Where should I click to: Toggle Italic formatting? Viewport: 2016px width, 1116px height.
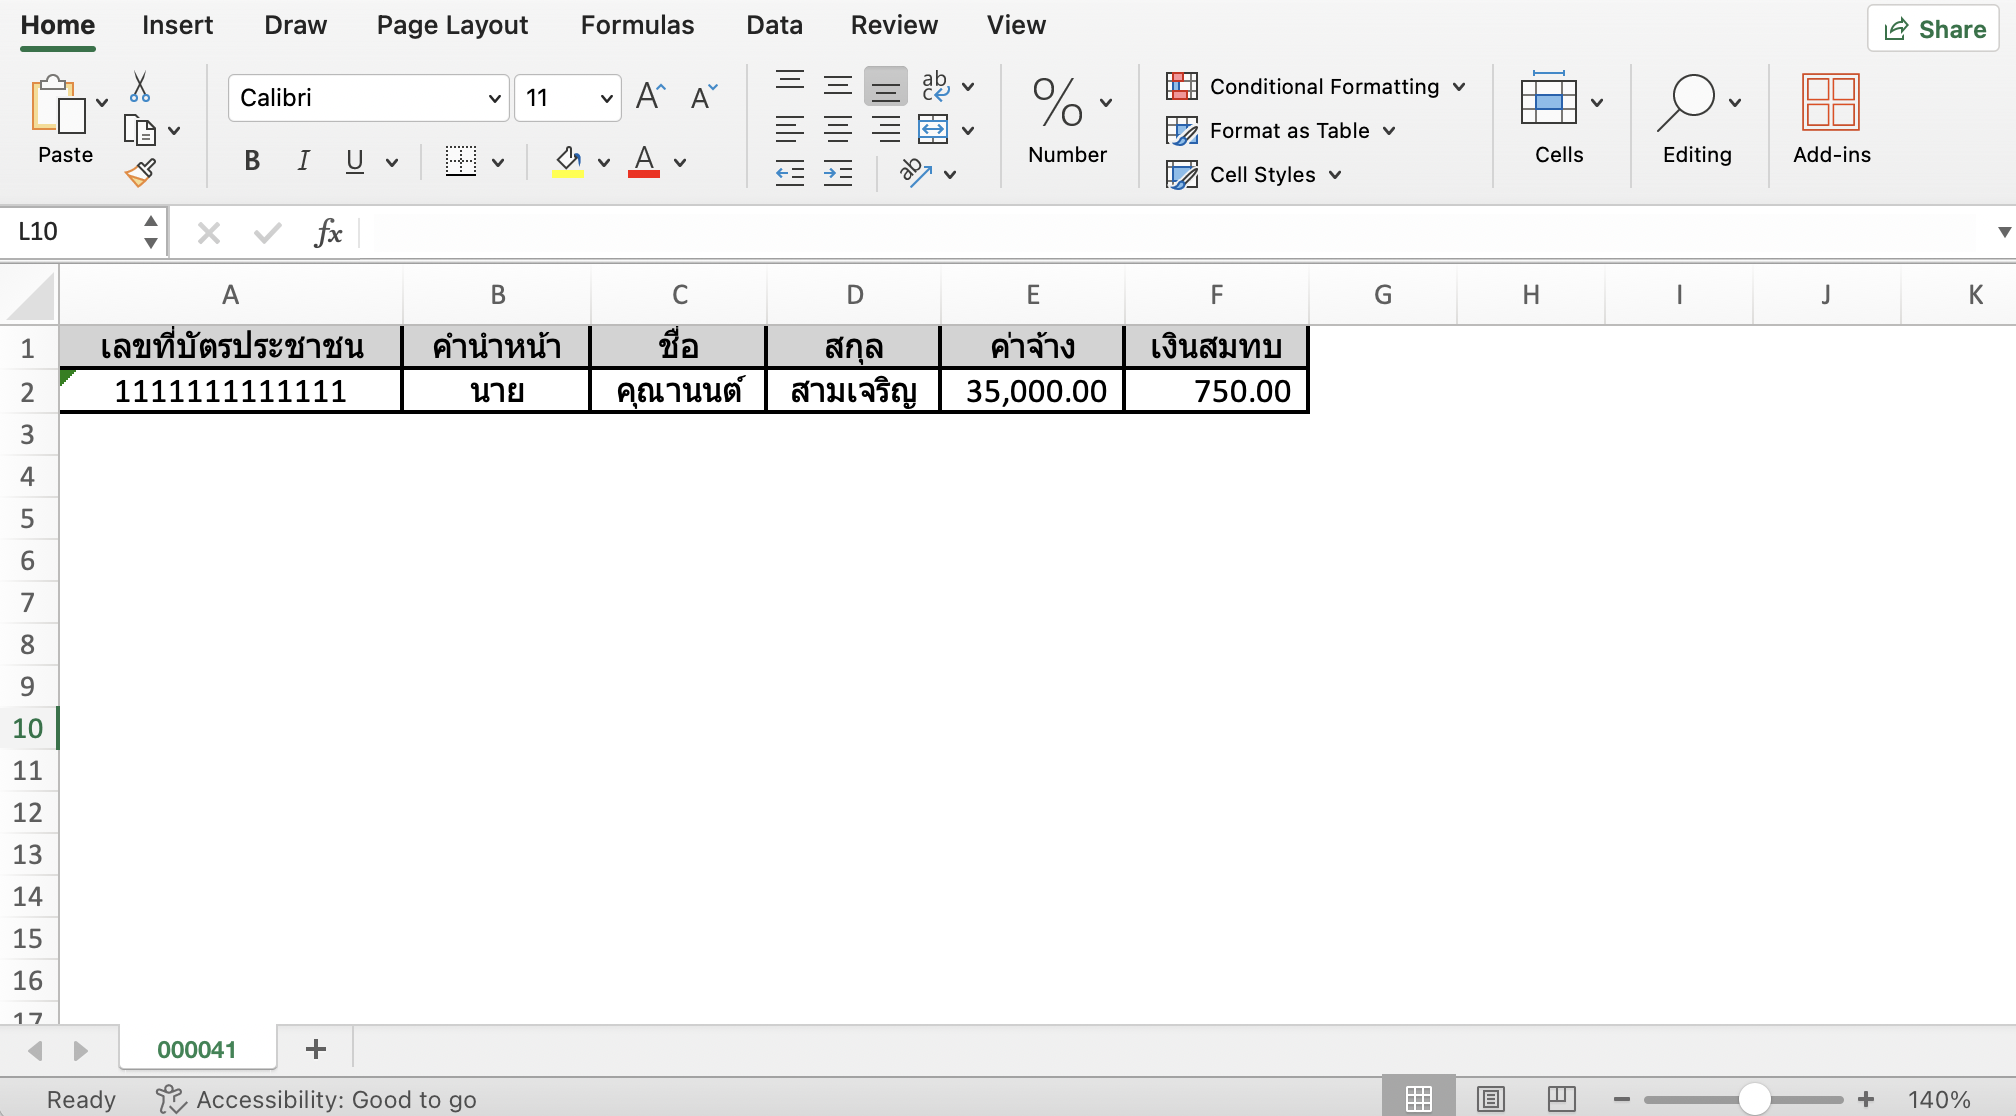pyautogui.click(x=303, y=161)
